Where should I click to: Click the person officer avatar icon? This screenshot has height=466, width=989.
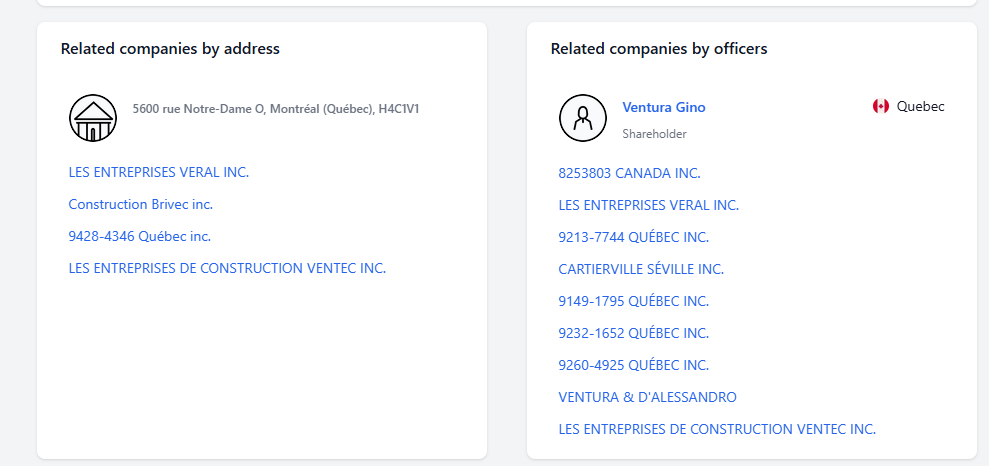pyautogui.click(x=583, y=118)
